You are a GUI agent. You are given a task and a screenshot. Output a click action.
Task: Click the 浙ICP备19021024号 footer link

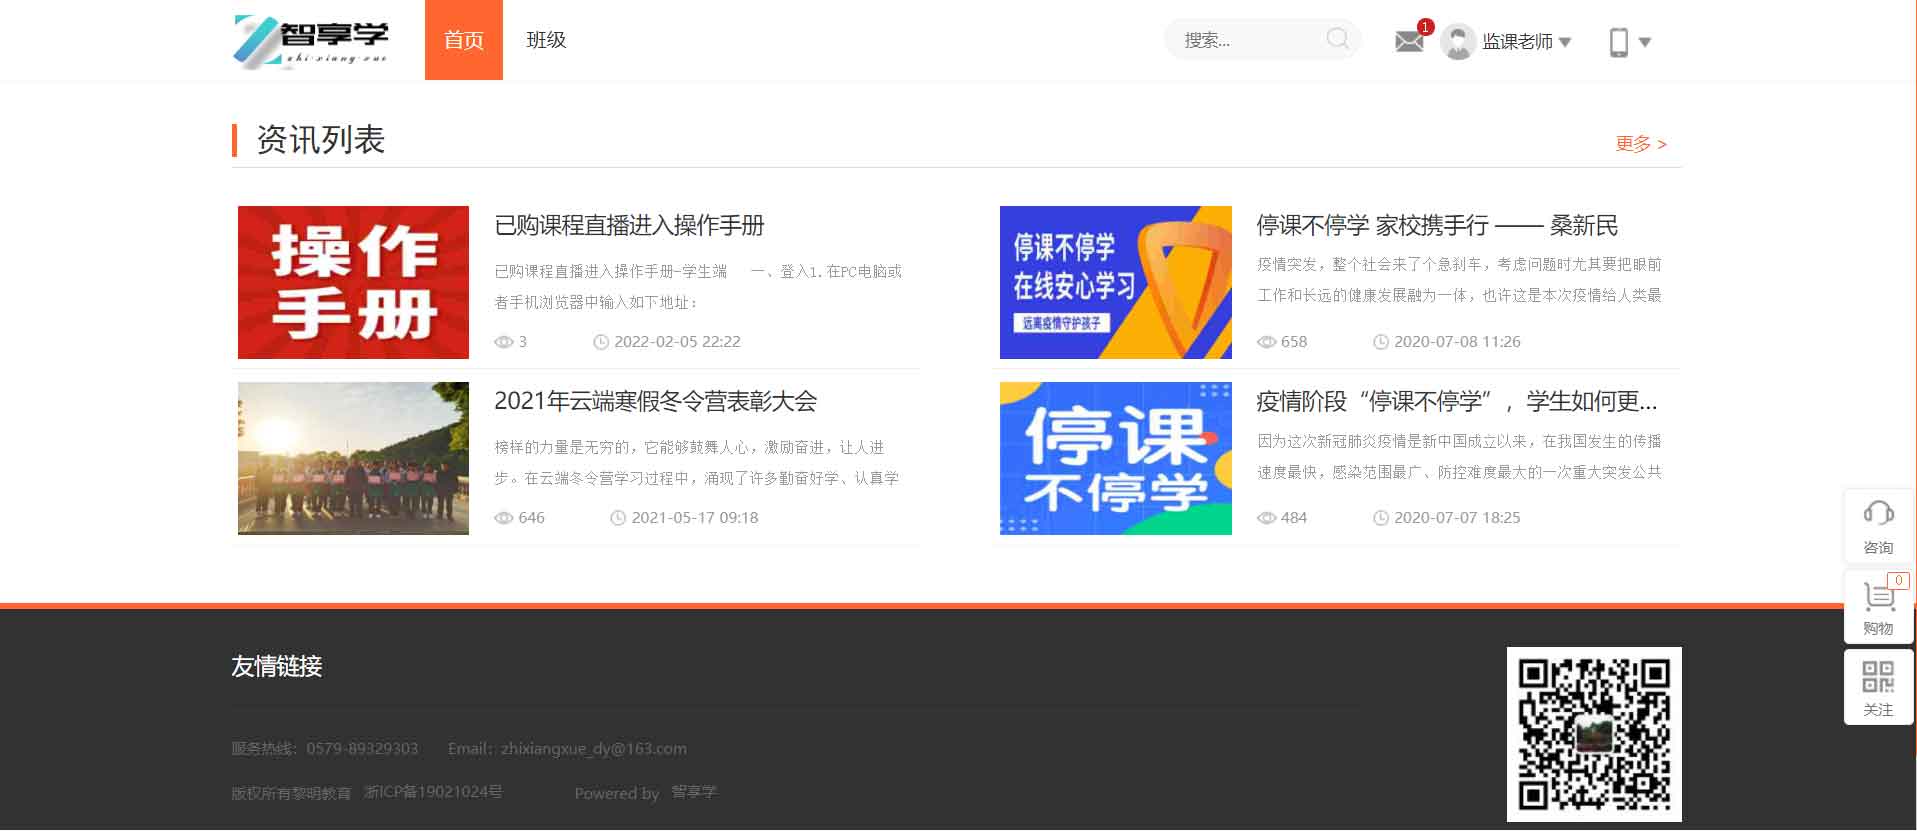pyautogui.click(x=433, y=792)
